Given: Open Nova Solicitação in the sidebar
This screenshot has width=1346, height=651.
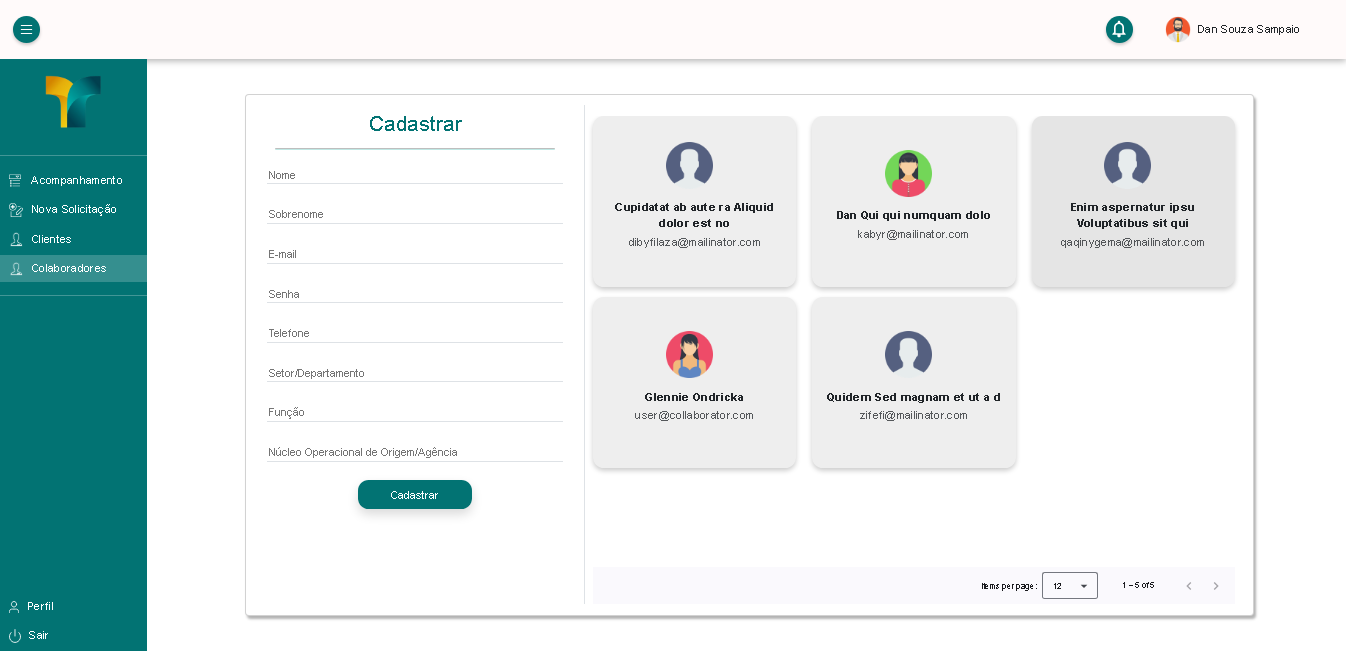Looking at the screenshot, I should (x=73, y=209).
